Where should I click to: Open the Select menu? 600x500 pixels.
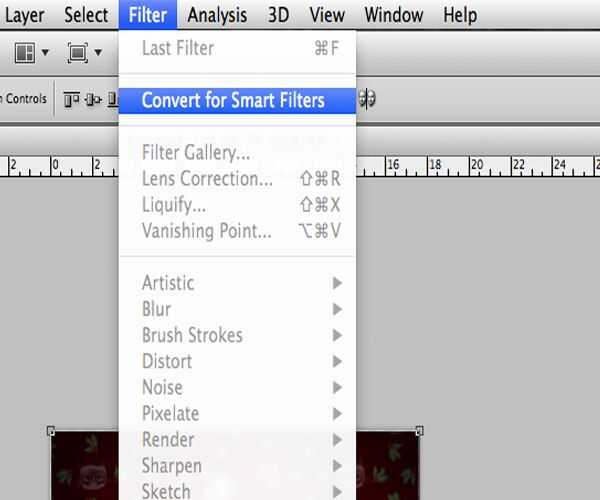(x=86, y=15)
